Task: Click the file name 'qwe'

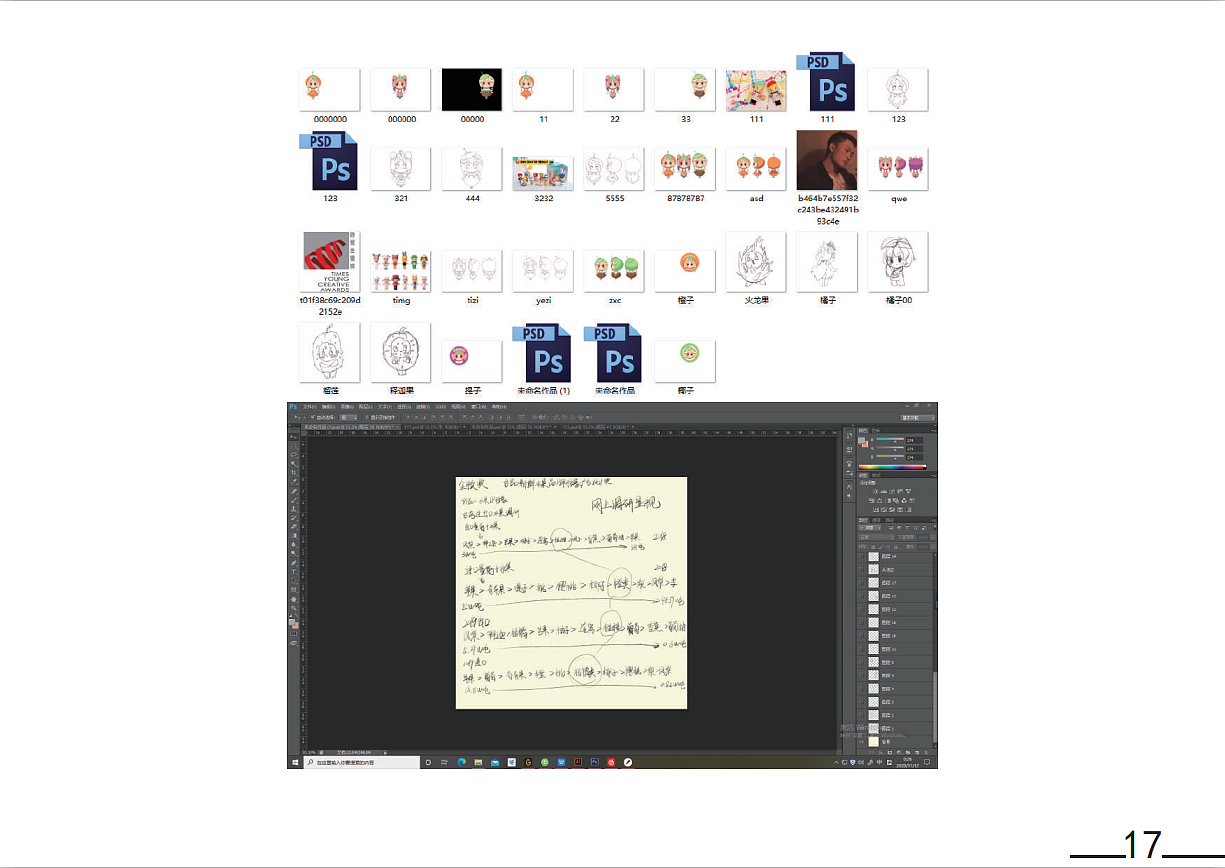Action: click(899, 198)
